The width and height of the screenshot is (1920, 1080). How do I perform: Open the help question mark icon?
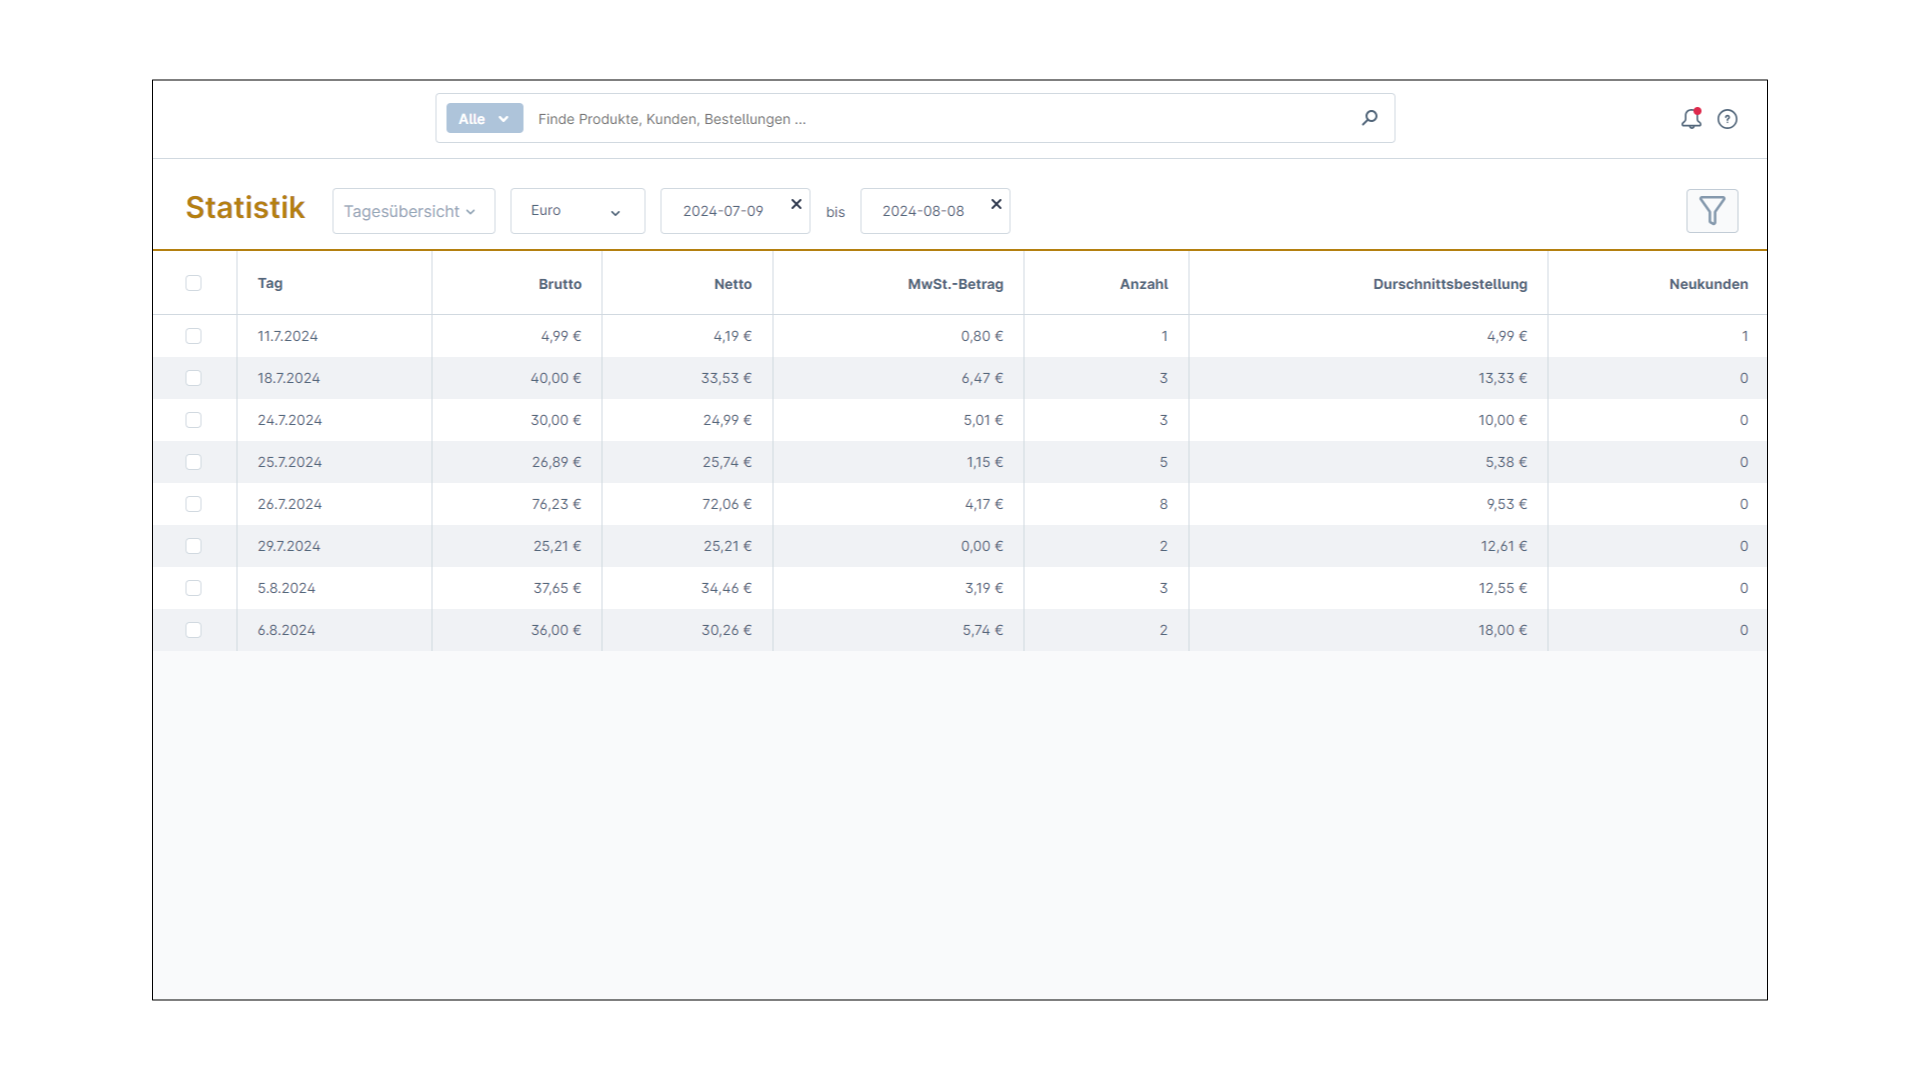coord(1727,119)
